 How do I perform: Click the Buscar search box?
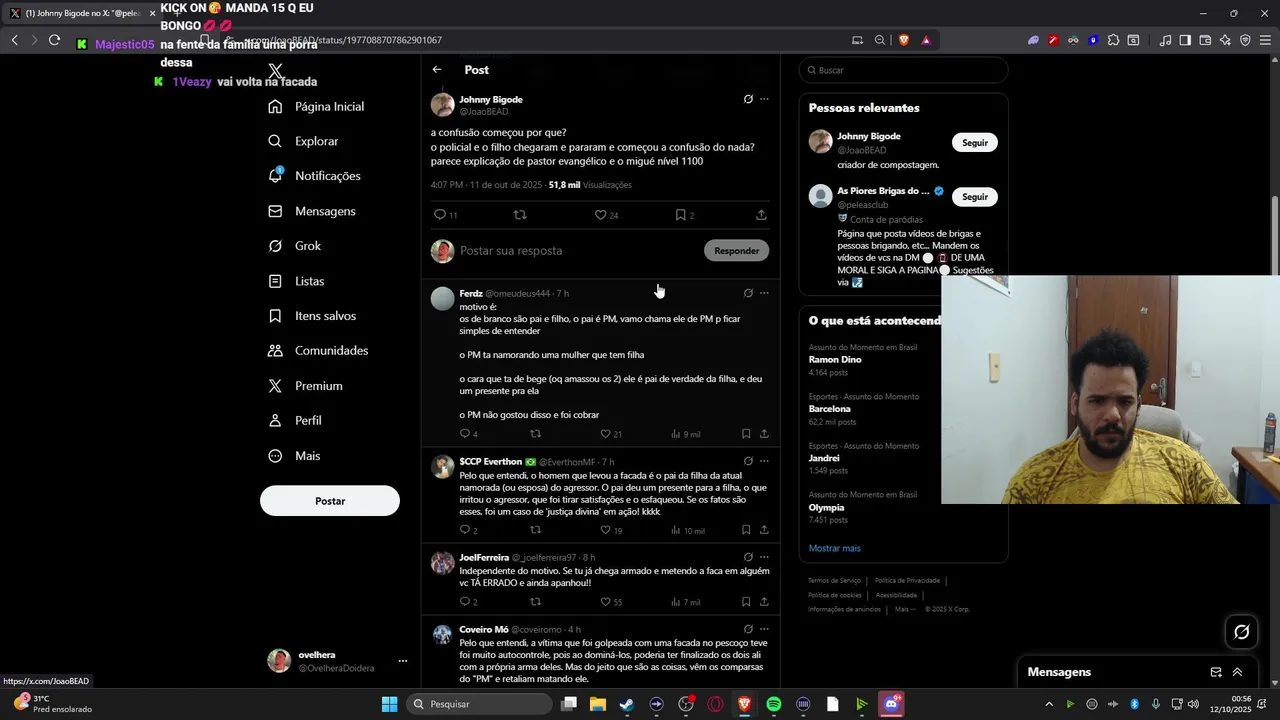tap(904, 70)
